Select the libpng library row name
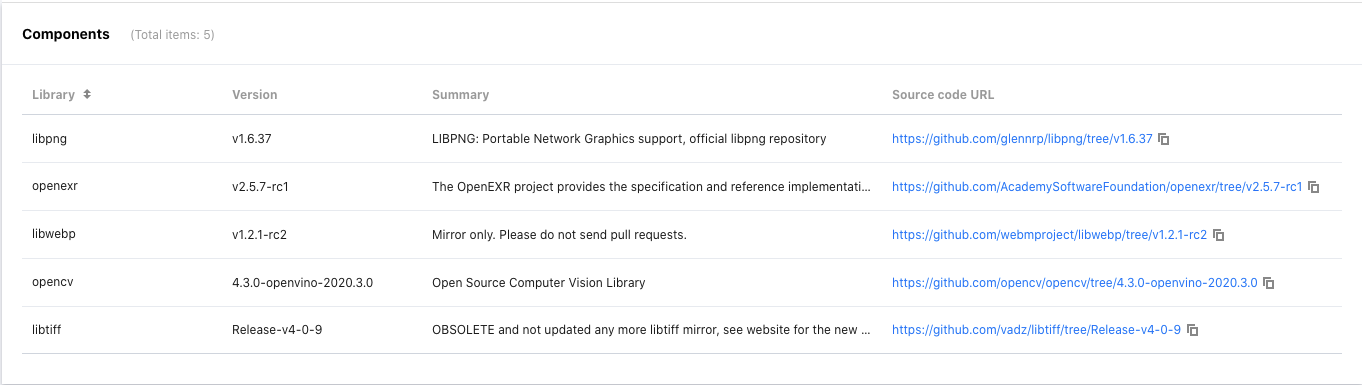This screenshot has height=385, width=1362. click(x=49, y=139)
